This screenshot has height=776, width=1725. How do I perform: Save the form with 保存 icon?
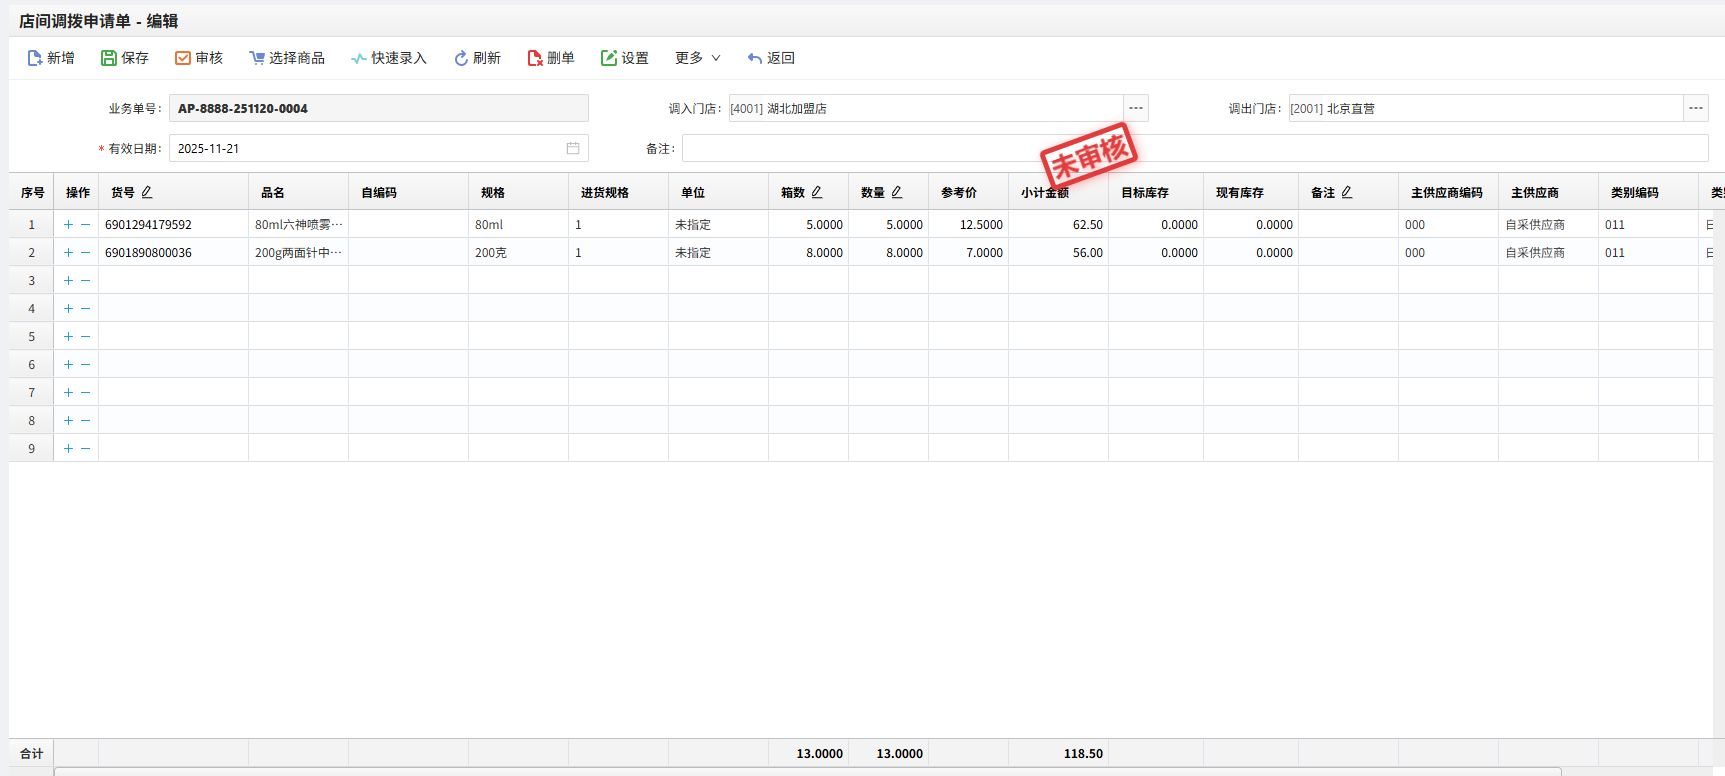109,58
